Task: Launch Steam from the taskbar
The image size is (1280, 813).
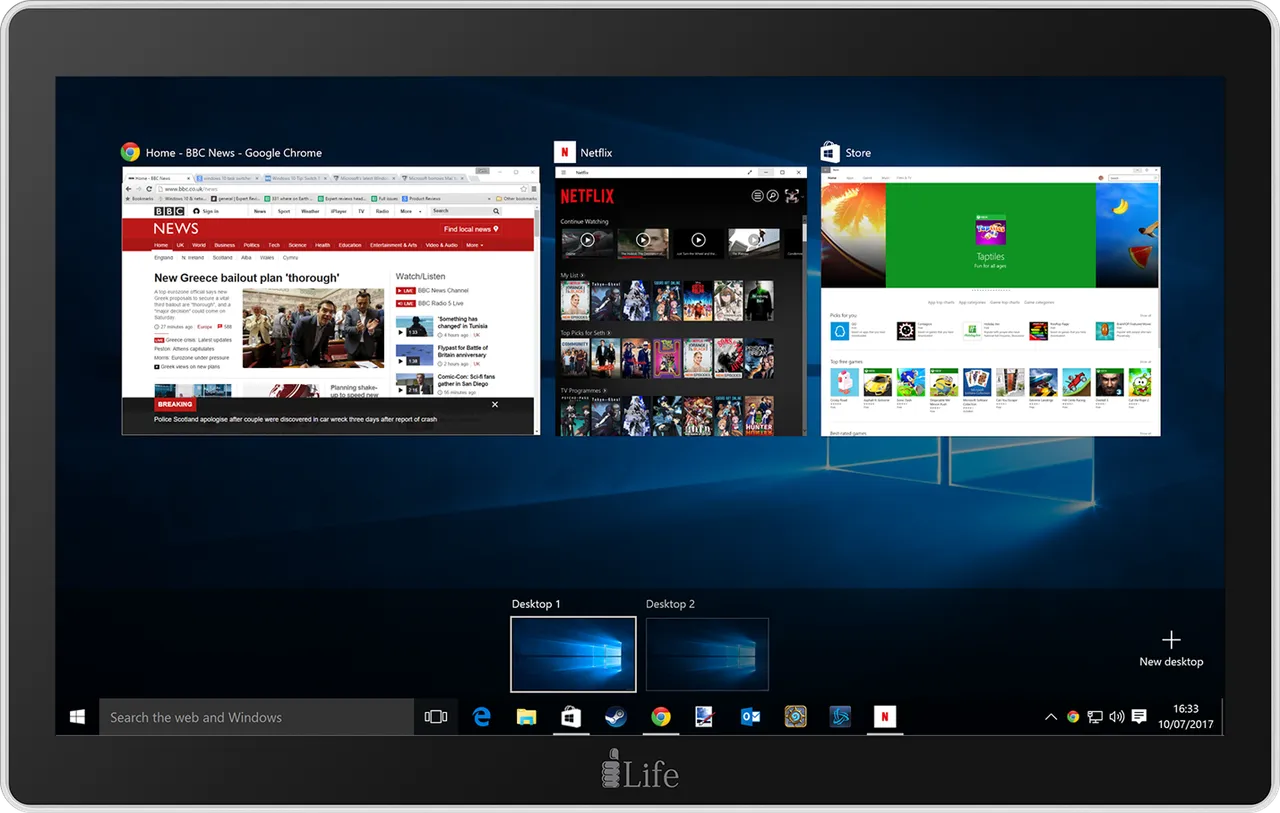Action: 616,716
